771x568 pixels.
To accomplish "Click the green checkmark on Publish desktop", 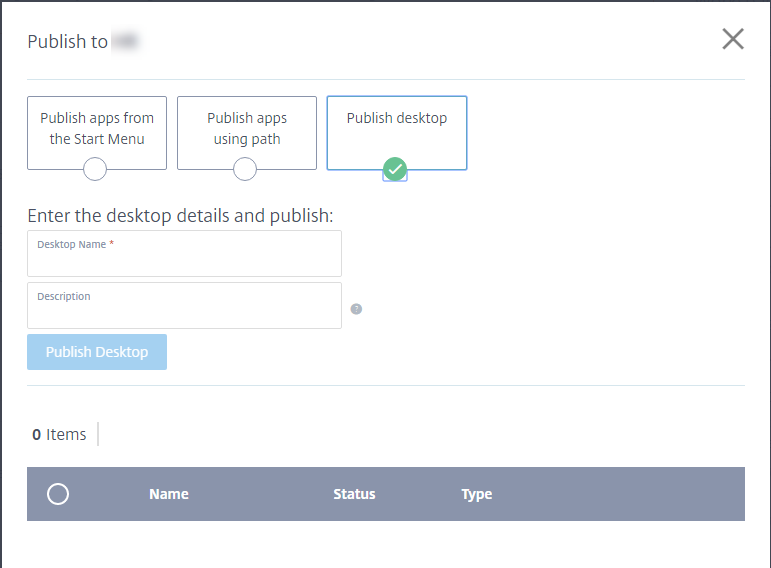I will click(x=395, y=169).
